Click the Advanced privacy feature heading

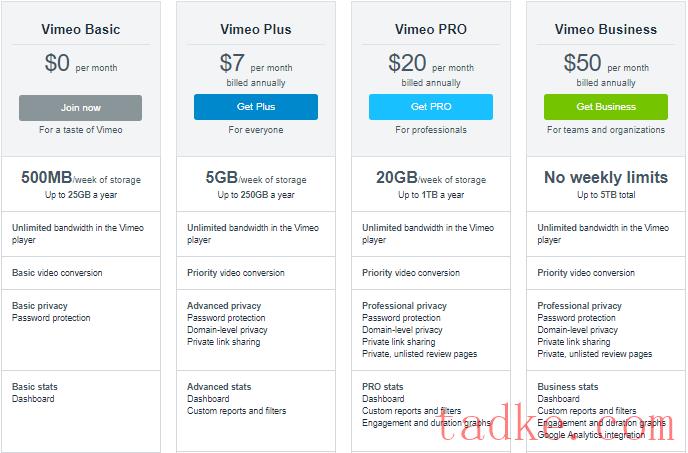(x=224, y=306)
